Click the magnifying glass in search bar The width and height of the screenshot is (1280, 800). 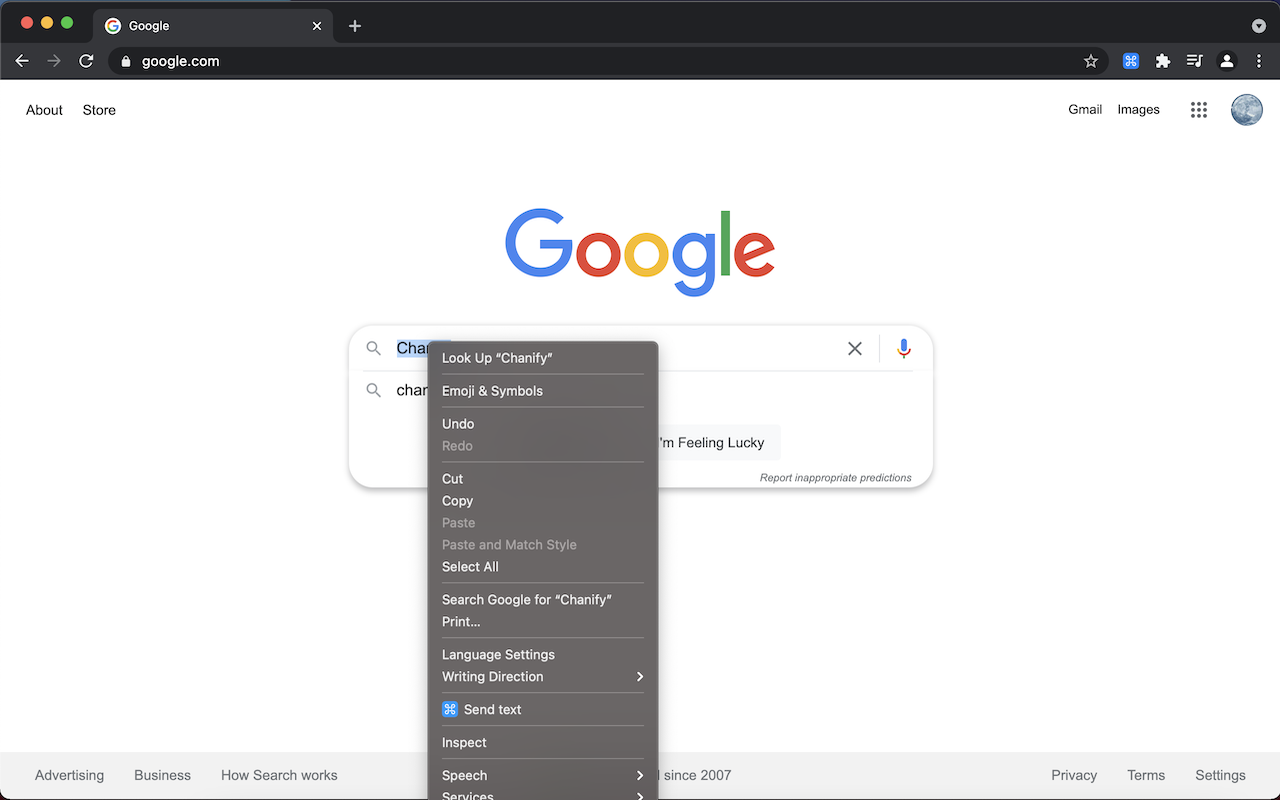[x=373, y=348]
